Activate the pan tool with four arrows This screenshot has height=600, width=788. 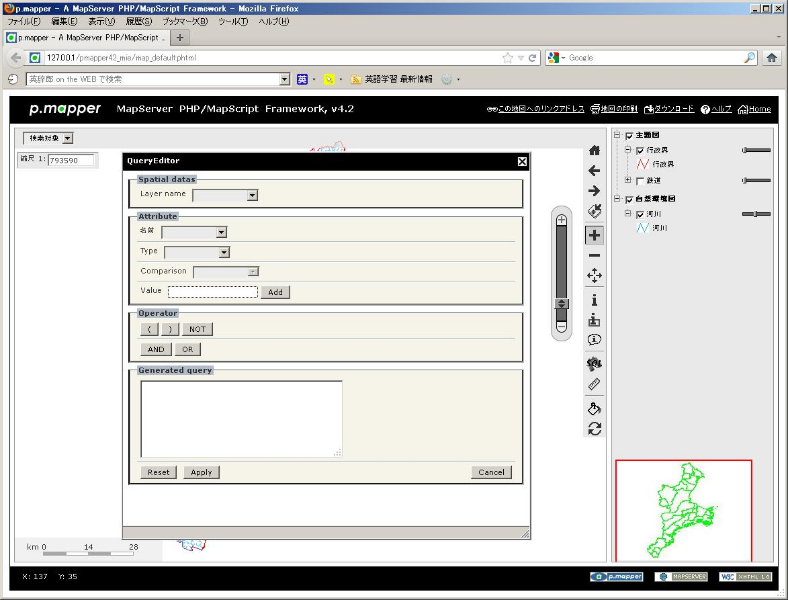coord(594,275)
